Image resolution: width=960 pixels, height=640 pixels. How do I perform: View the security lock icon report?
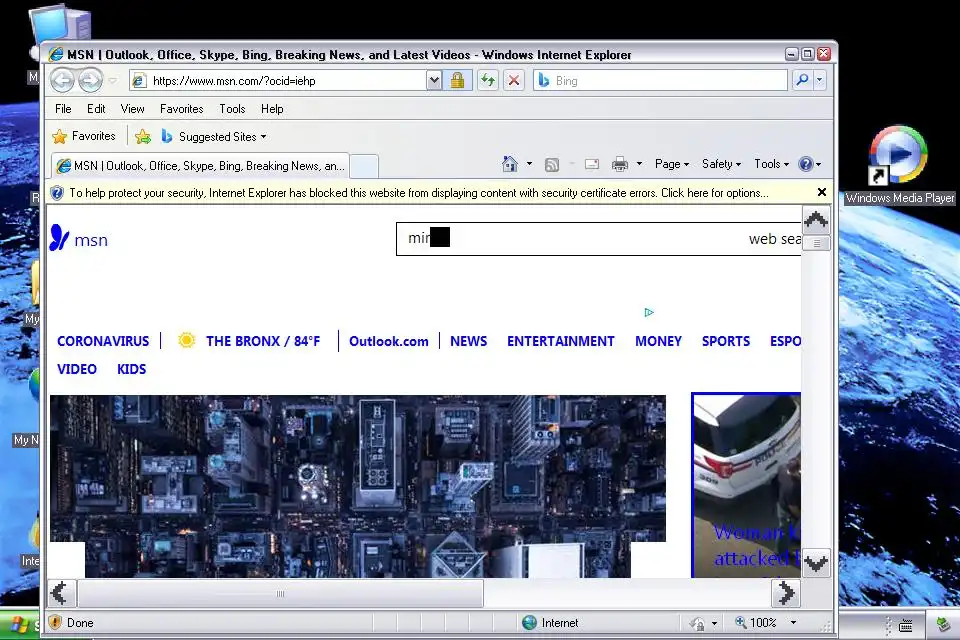click(457, 80)
